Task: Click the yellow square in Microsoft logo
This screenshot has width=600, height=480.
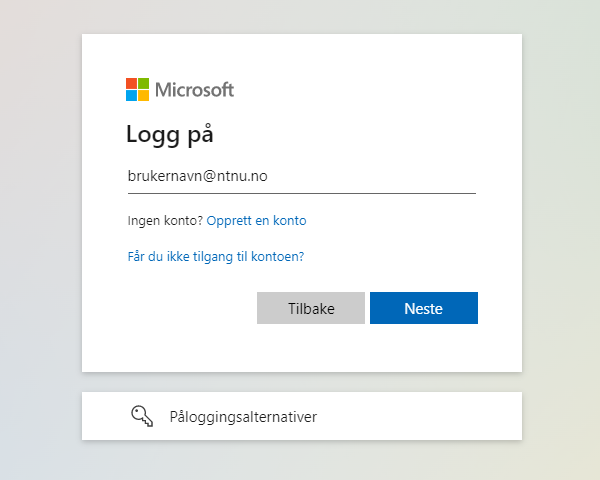Action: 143,96
